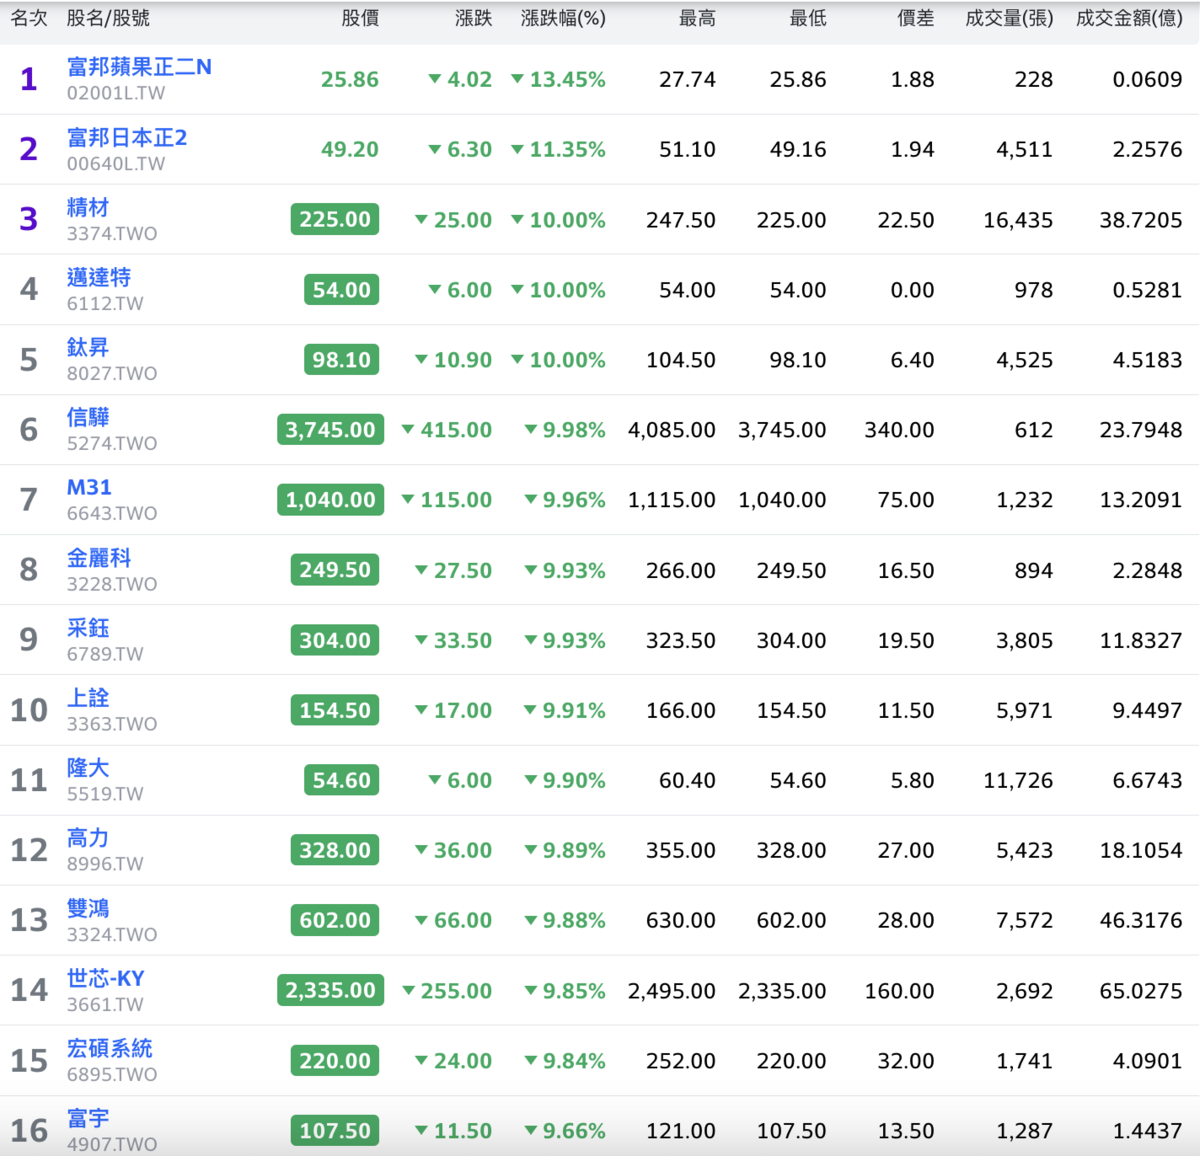Click stock code 00640L.TW
This screenshot has height=1156, width=1200.
click(x=116, y=163)
